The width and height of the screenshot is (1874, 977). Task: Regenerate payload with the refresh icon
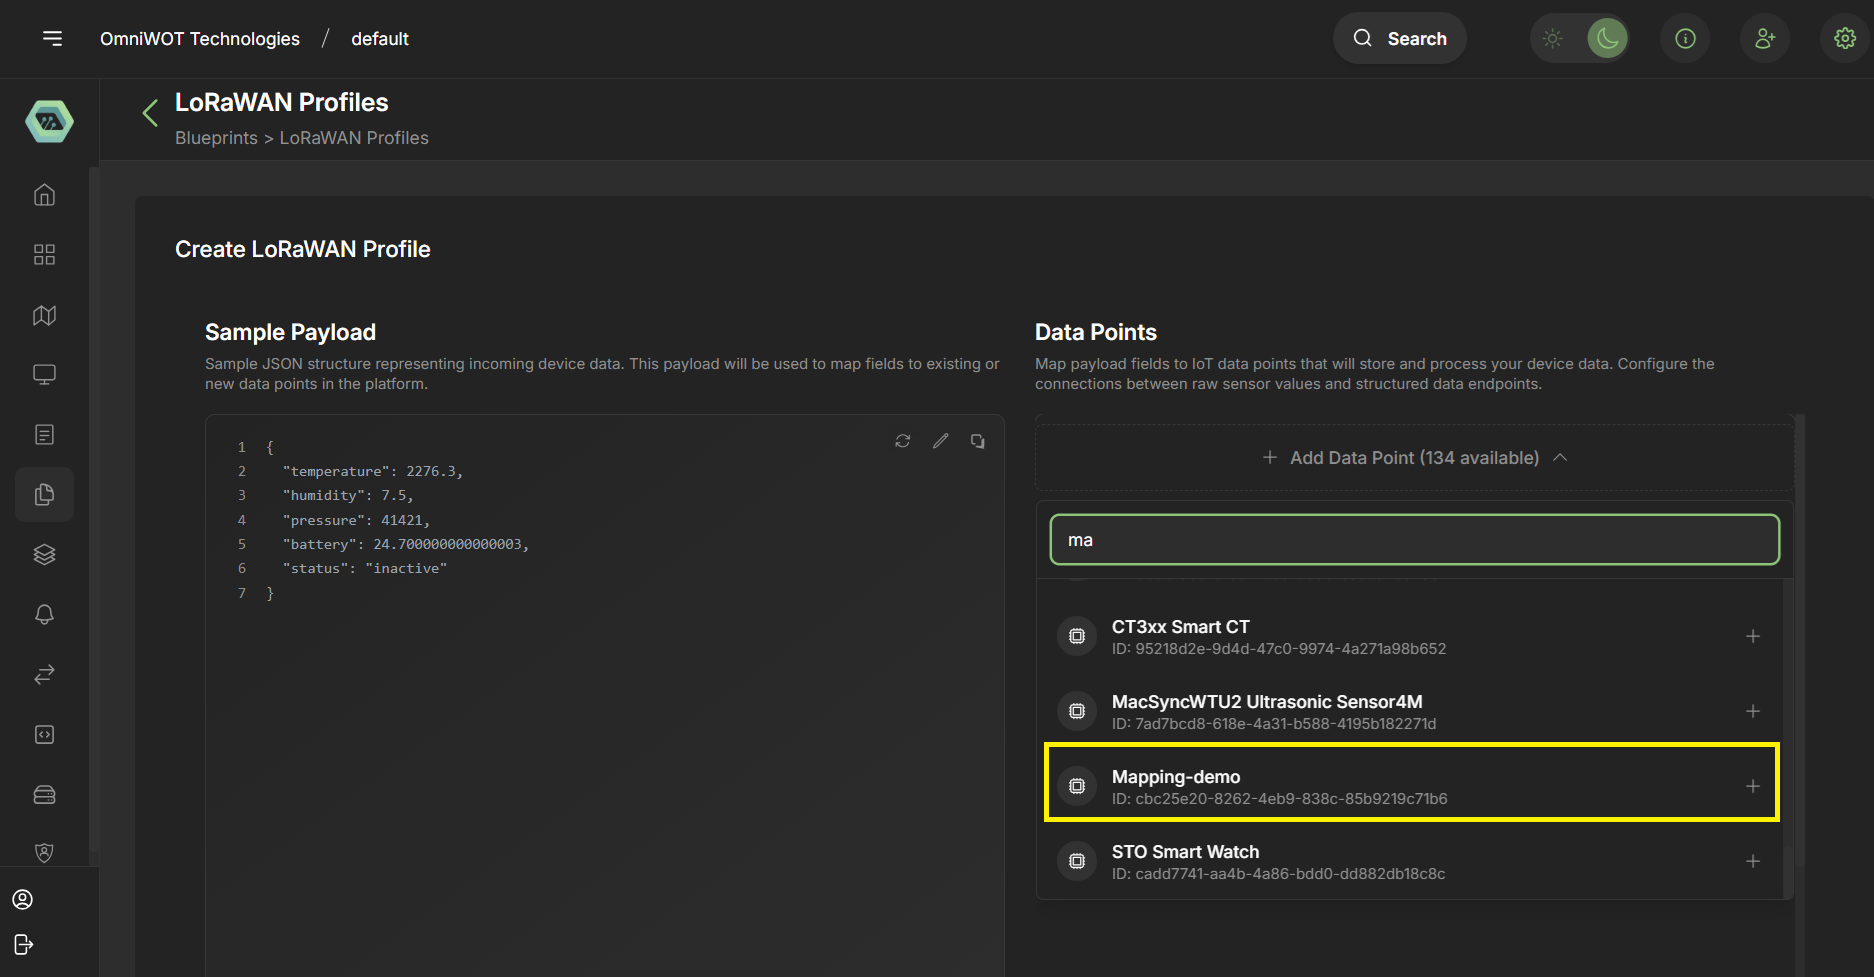click(902, 440)
